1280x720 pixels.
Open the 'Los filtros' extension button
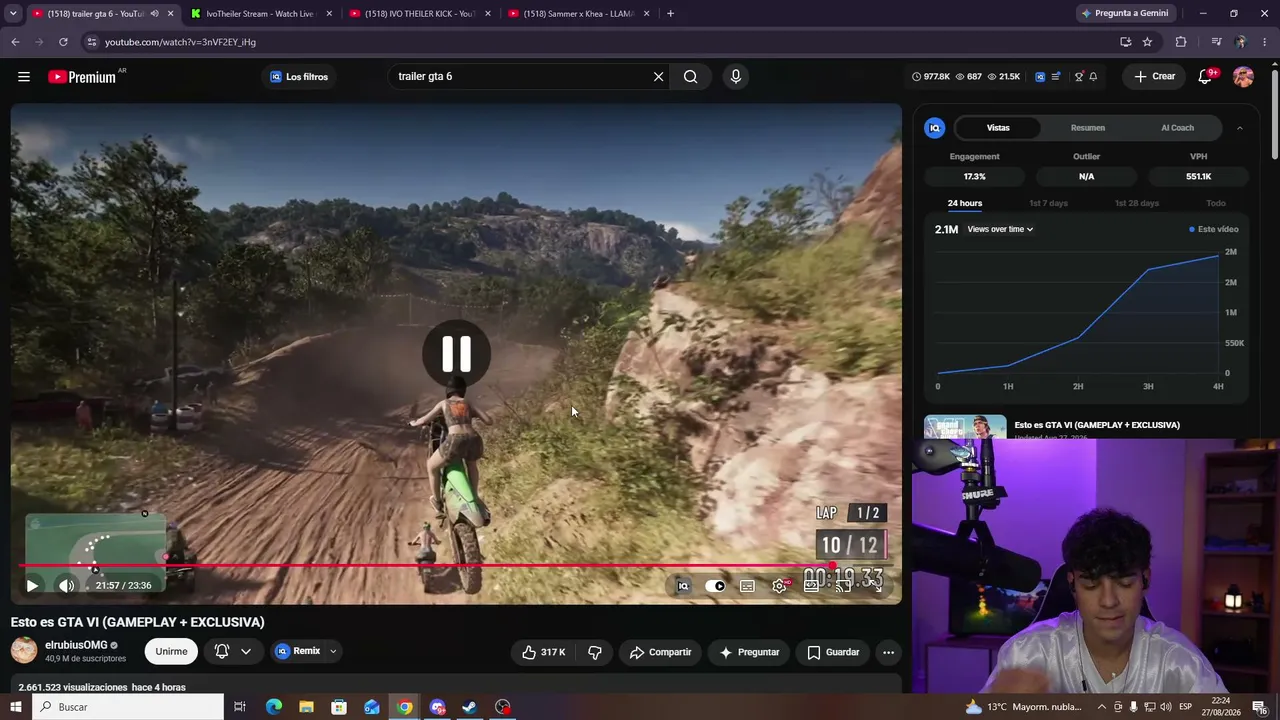click(299, 77)
